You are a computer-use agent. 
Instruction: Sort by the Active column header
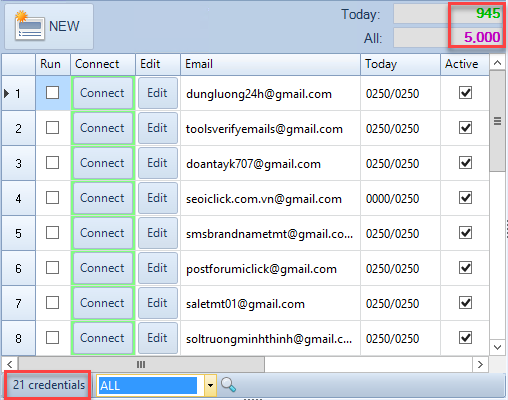point(465,64)
